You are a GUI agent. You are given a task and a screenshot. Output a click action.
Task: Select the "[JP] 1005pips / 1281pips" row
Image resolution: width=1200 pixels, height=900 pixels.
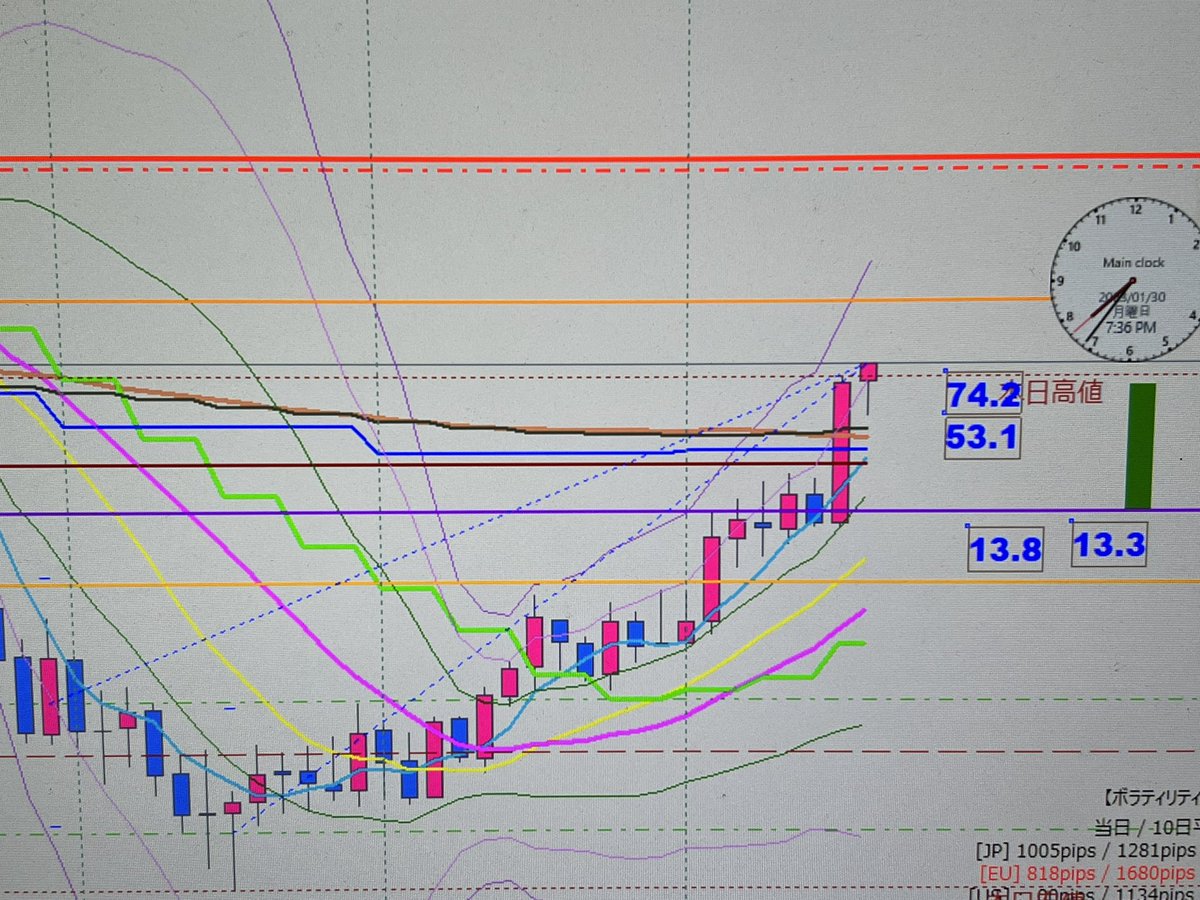coord(1087,851)
